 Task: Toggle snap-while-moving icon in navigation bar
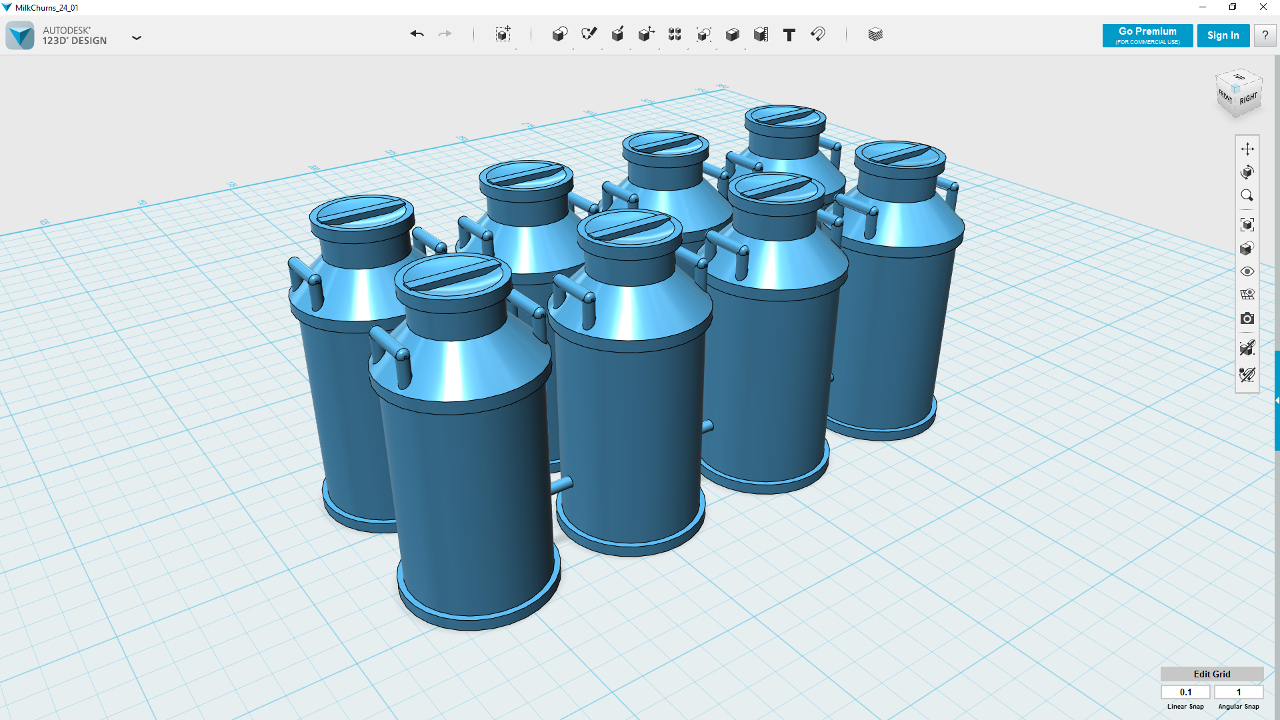[1247, 347]
